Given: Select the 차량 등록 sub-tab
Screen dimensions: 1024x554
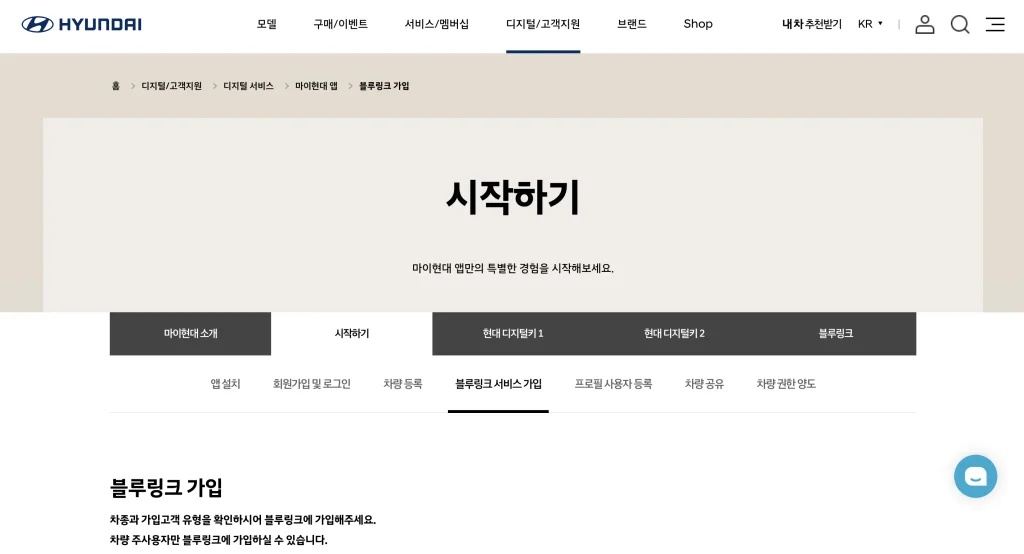Looking at the screenshot, I should (402, 383).
